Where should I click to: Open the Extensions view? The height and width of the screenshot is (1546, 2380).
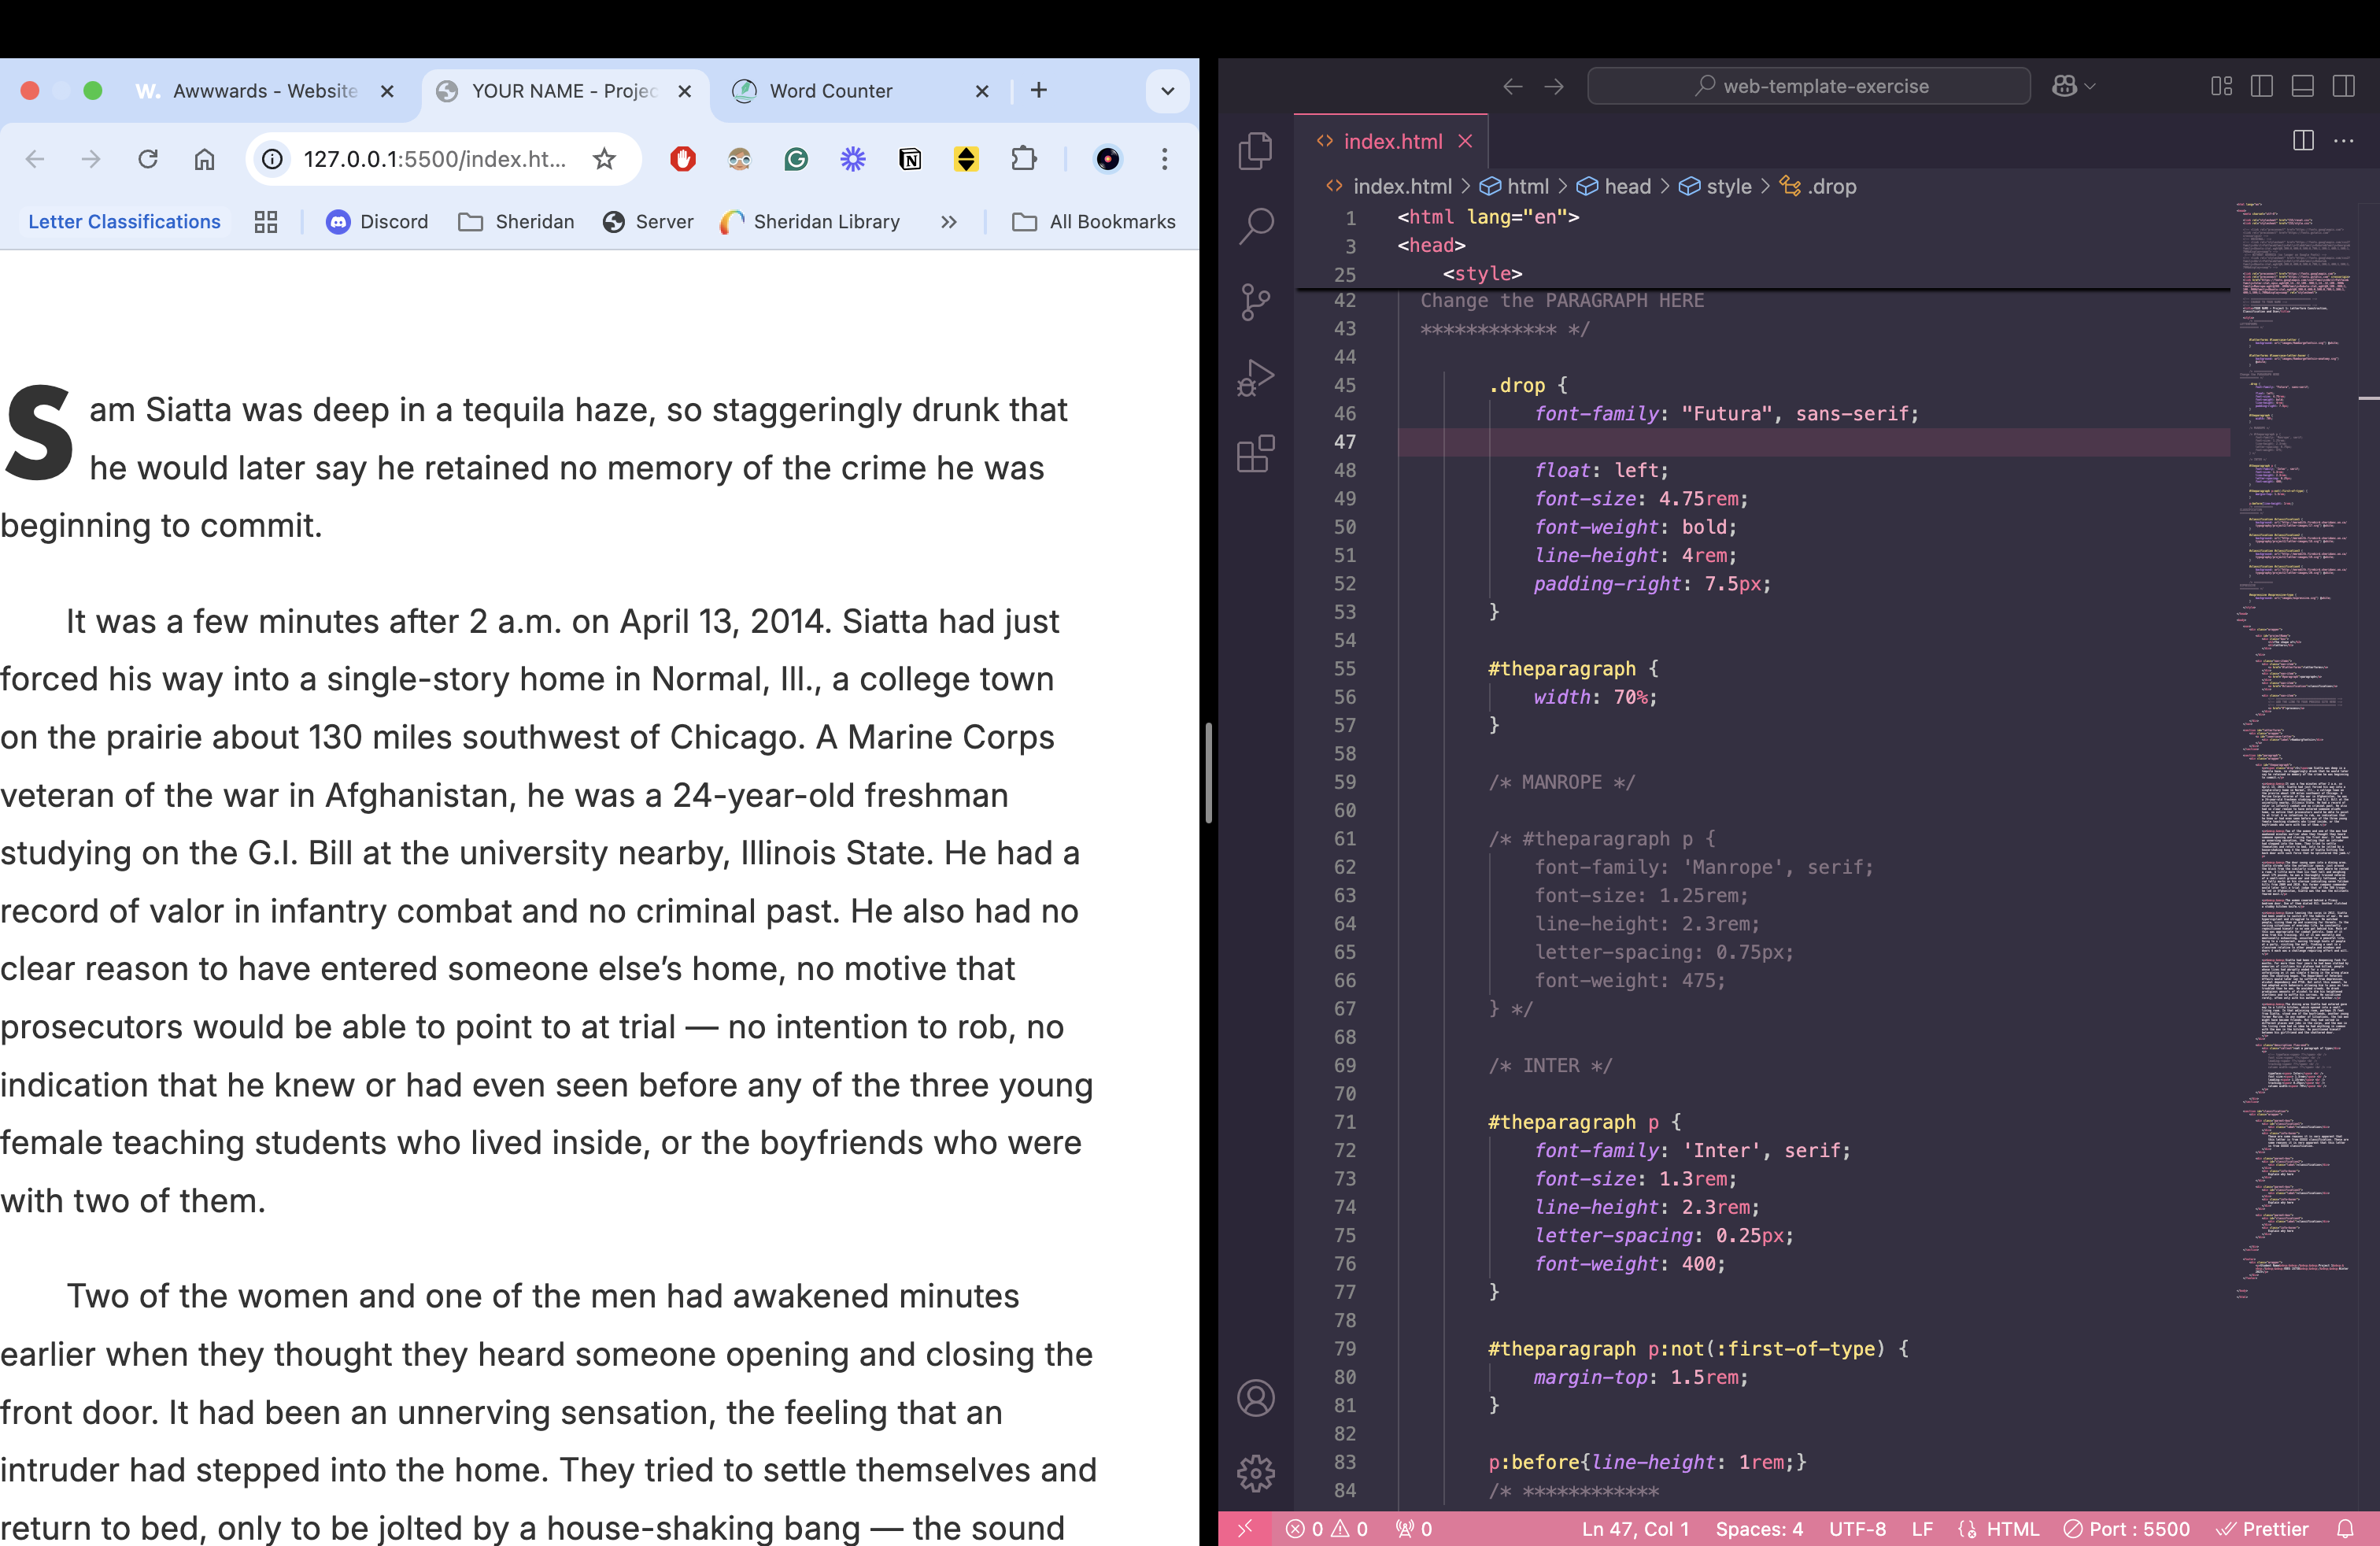click(x=1255, y=456)
